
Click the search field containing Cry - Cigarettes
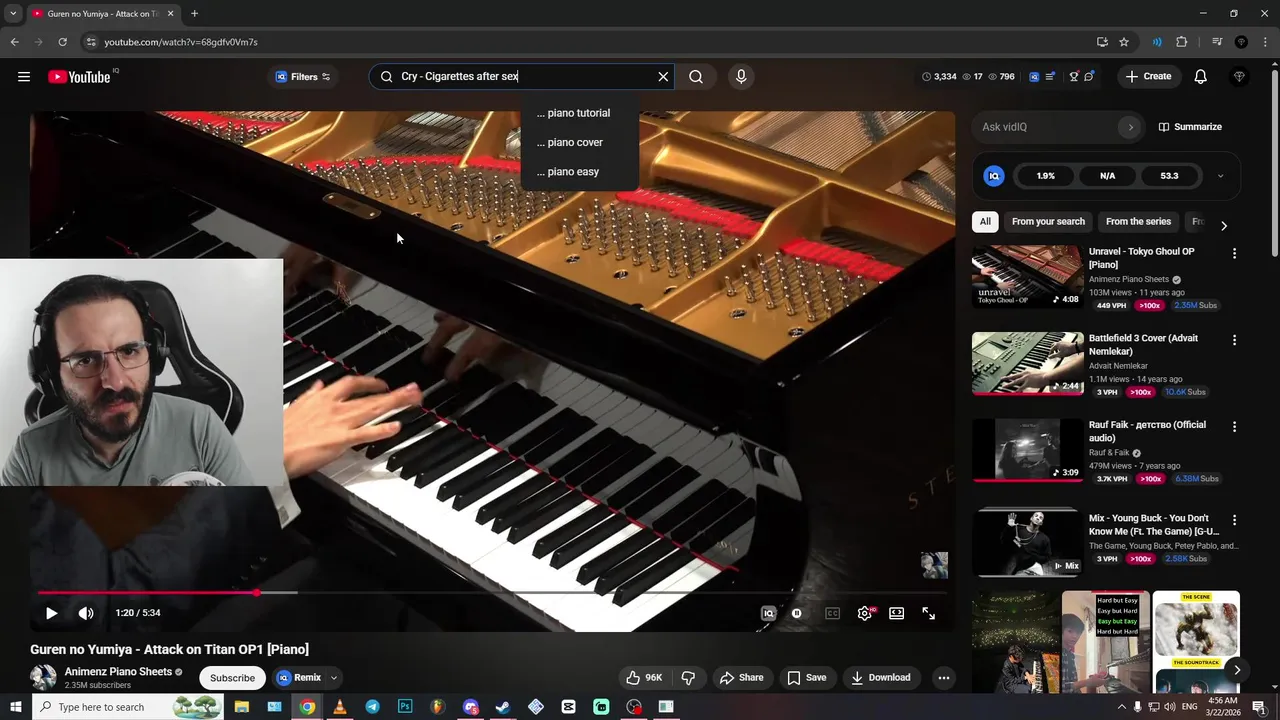[520, 77]
